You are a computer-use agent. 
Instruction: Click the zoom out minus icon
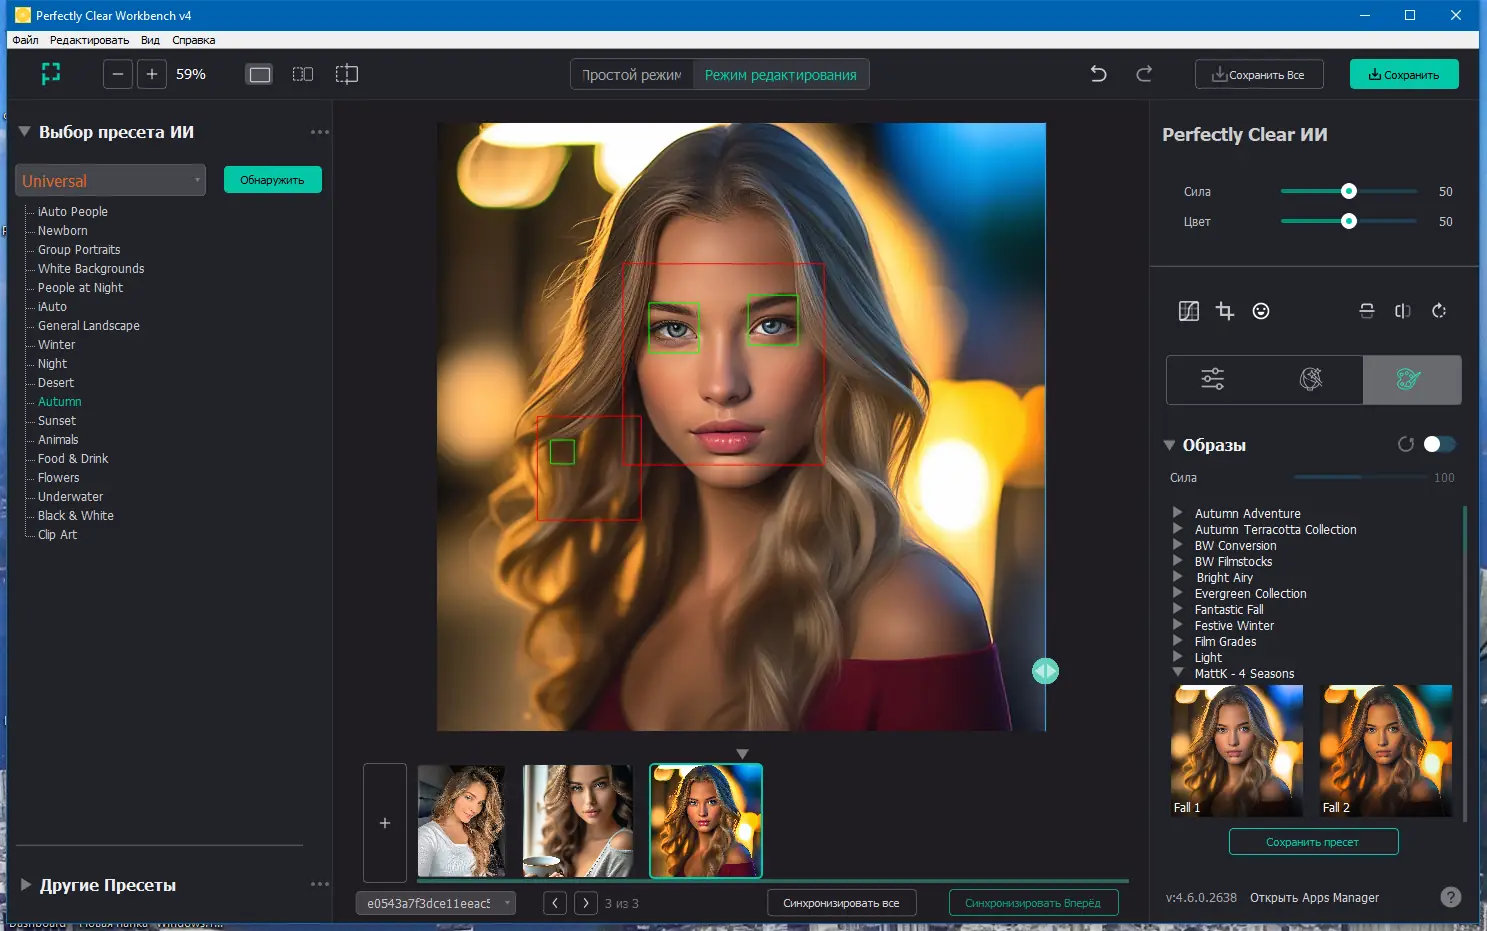118,74
